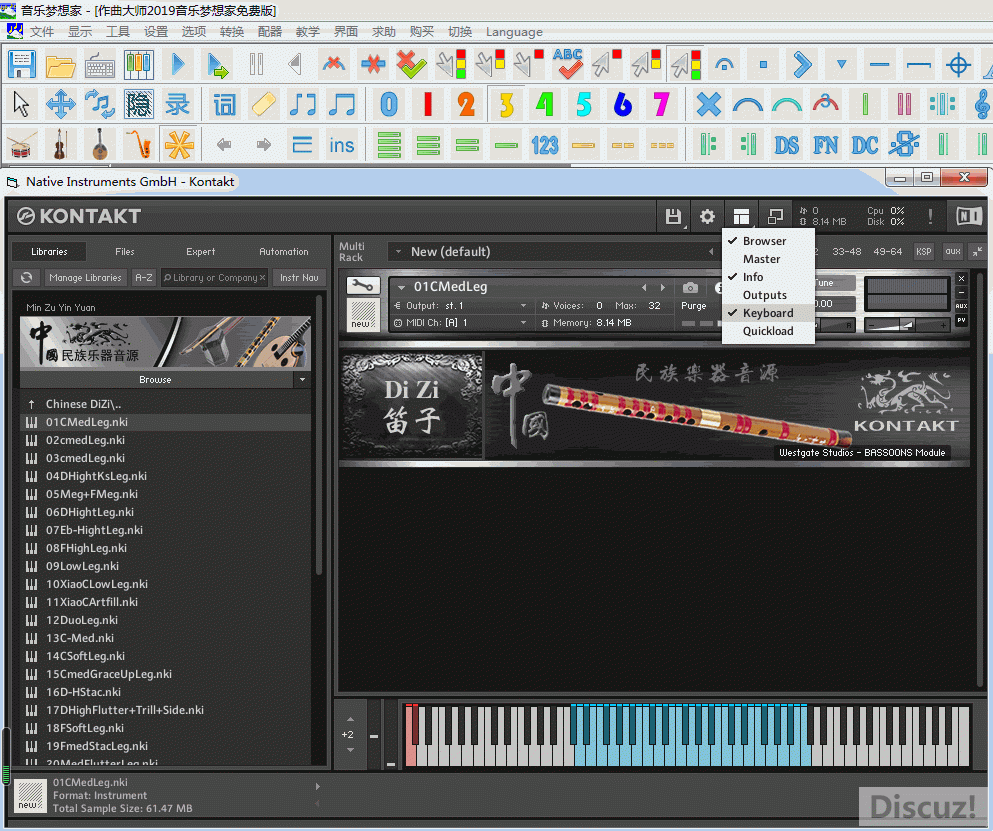Click the blue number 0 note icon
The width and height of the screenshot is (993, 831).
coord(389,105)
